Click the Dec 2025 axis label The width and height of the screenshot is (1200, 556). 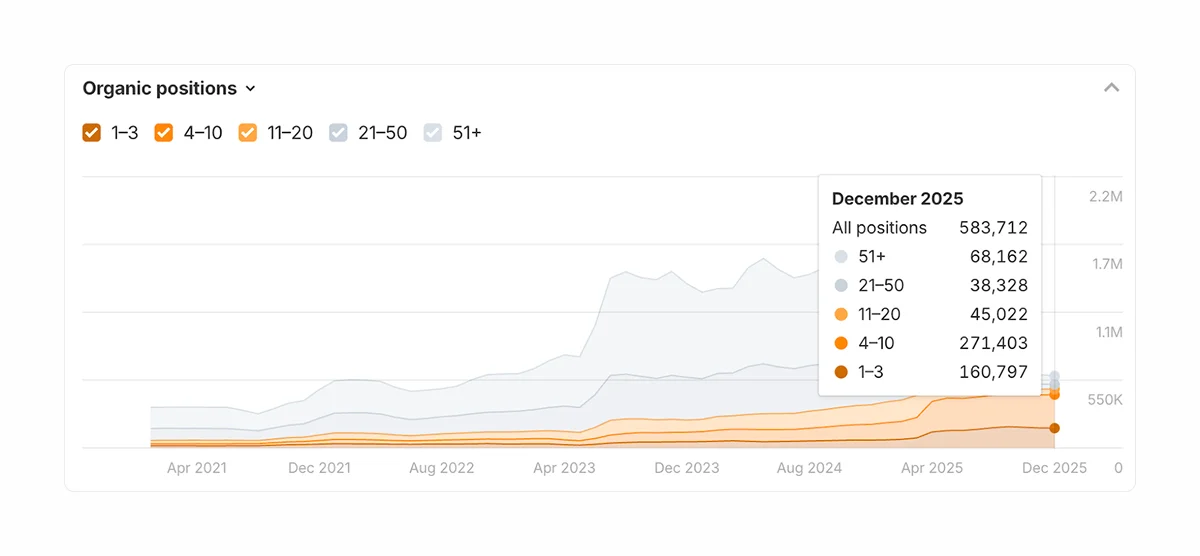(x=1054, y=468)
